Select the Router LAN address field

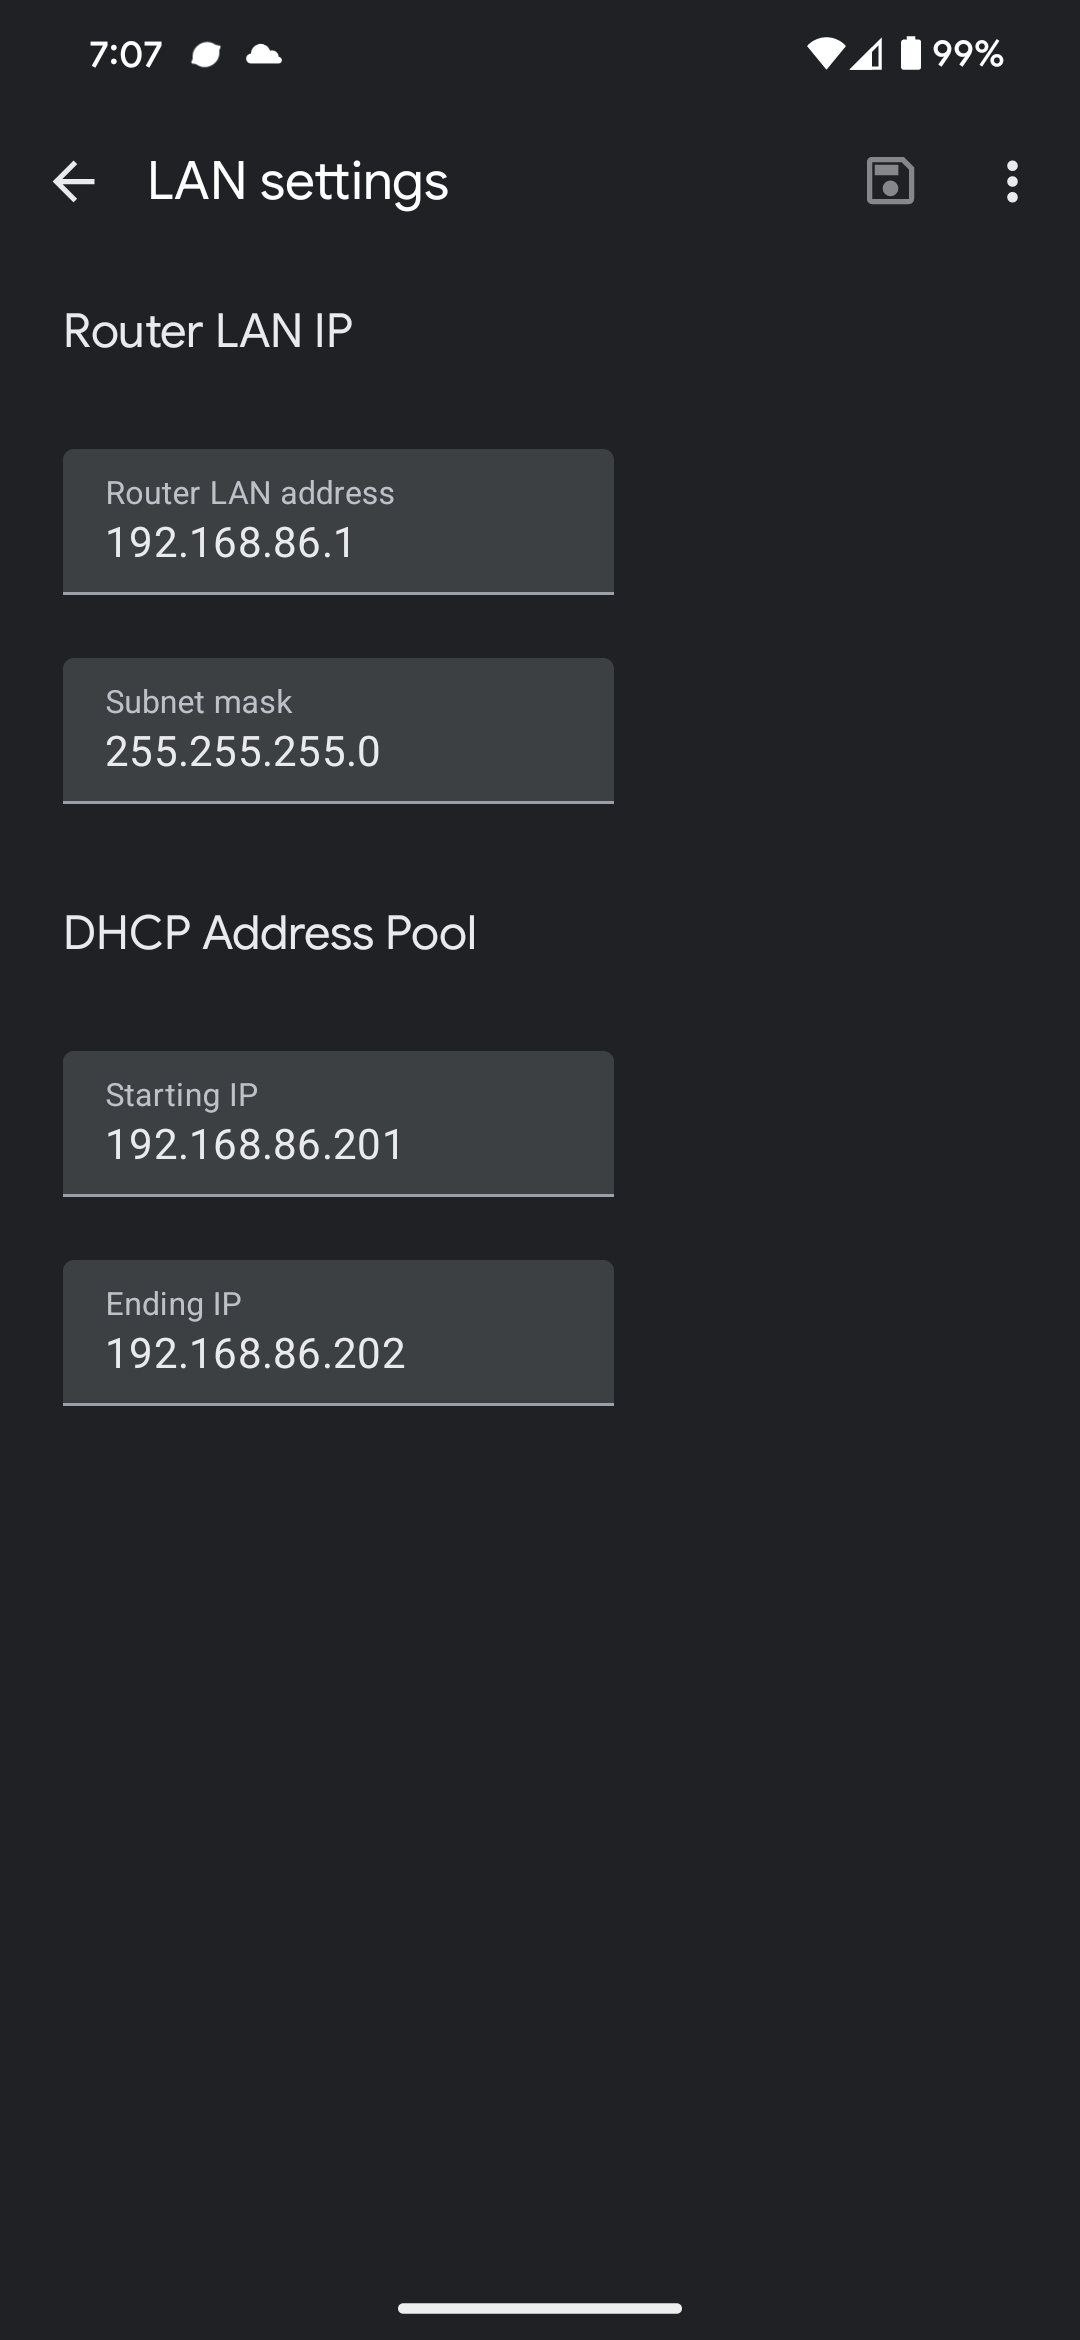coord(337,520)
